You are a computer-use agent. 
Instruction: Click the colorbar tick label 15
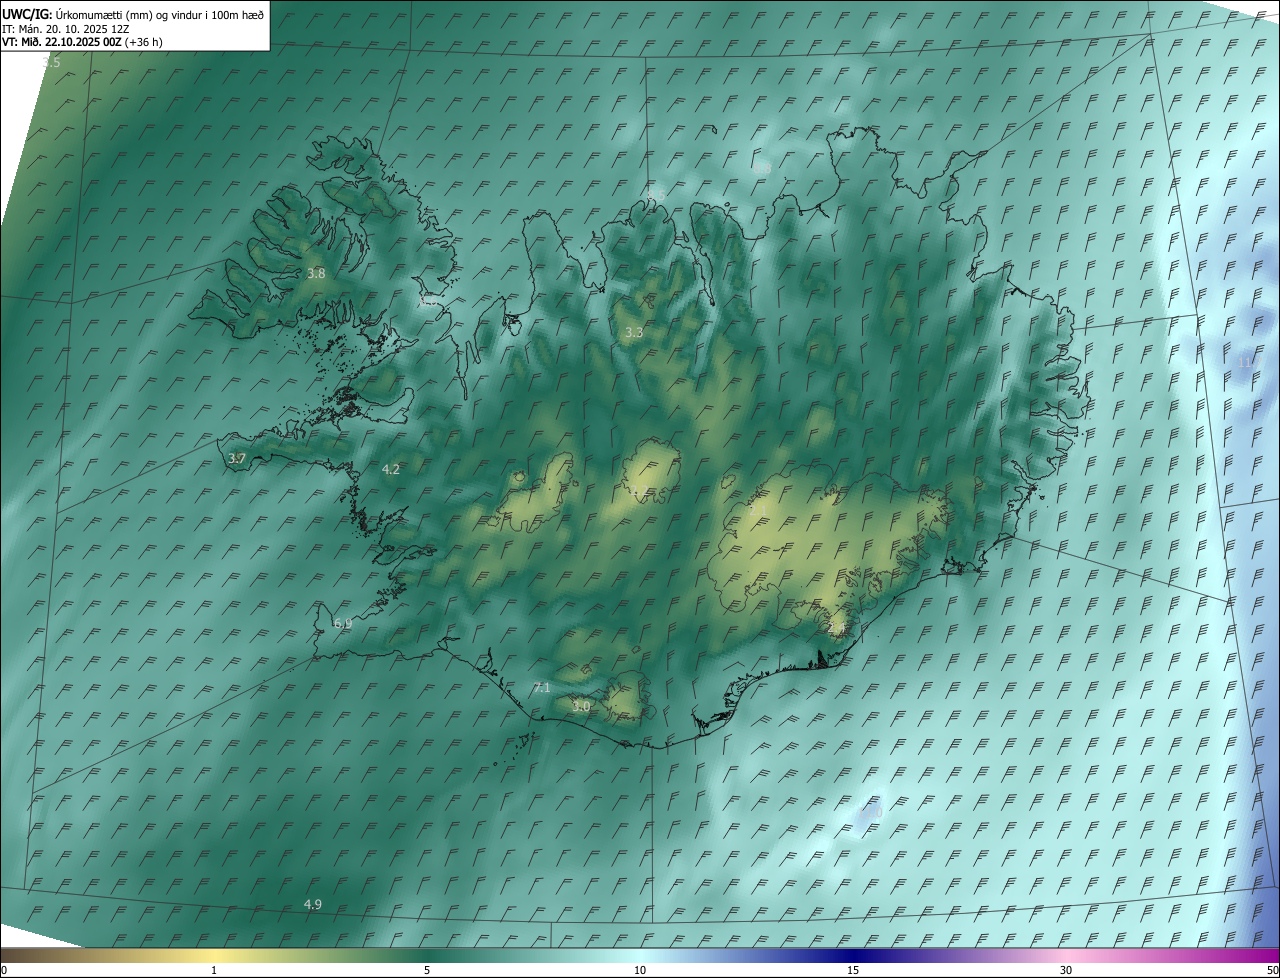pos(853,970)
